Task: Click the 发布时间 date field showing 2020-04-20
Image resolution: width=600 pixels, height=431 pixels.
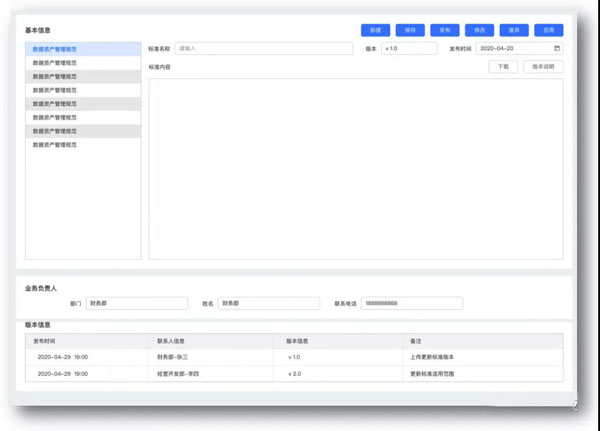Action: (x=519, y=49)
